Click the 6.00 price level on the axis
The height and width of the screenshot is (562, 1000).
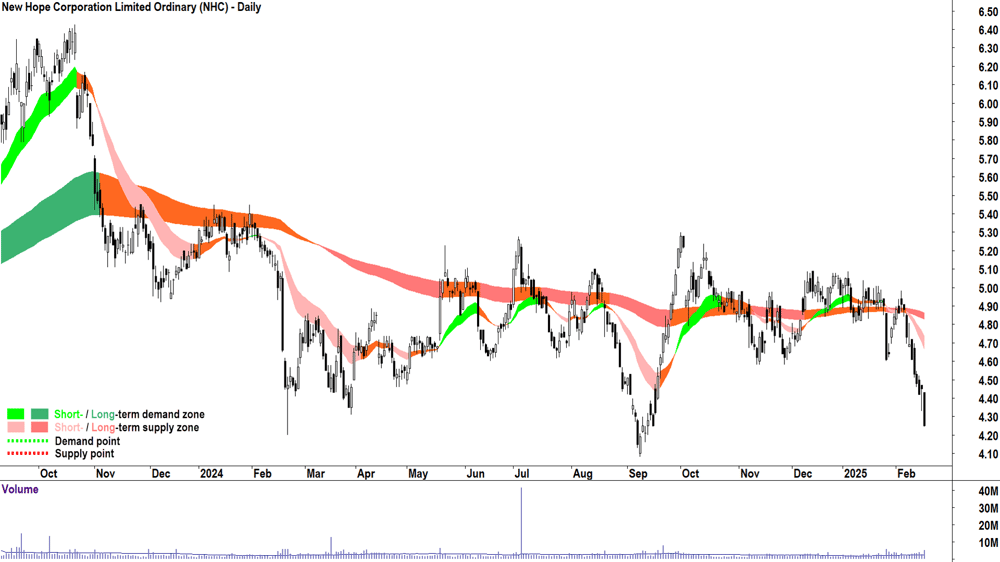988,104
